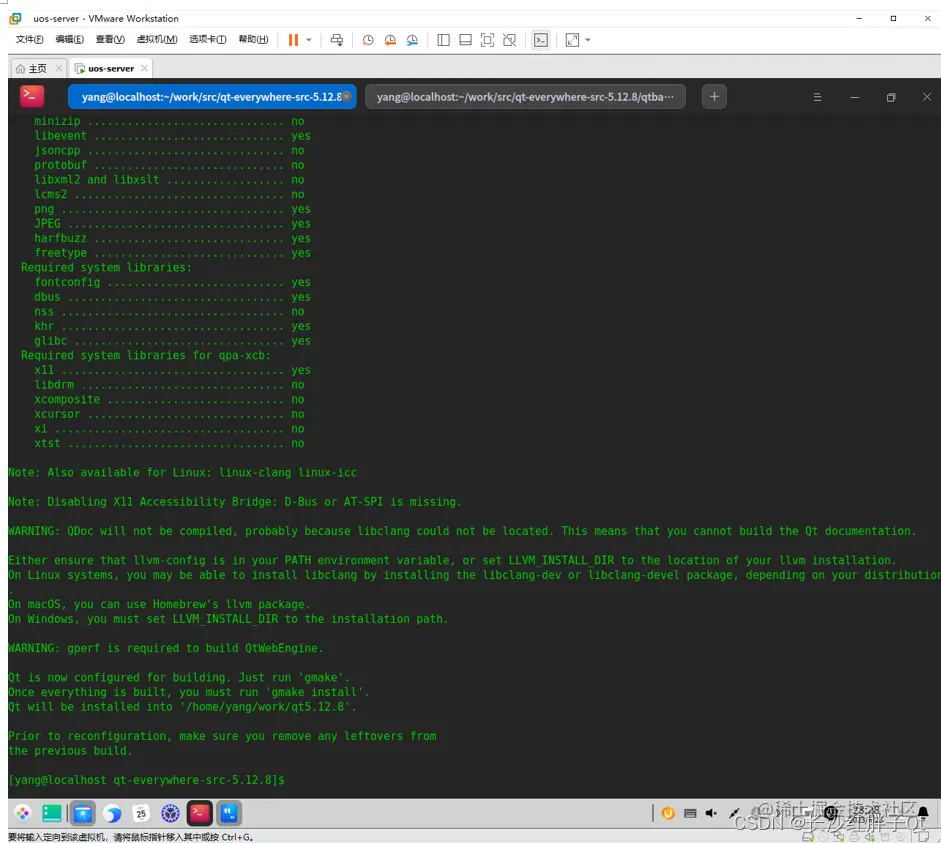Switch to the second terminal tab qtba…
This screenshot has width=941, height=843.
coord(525,97)
